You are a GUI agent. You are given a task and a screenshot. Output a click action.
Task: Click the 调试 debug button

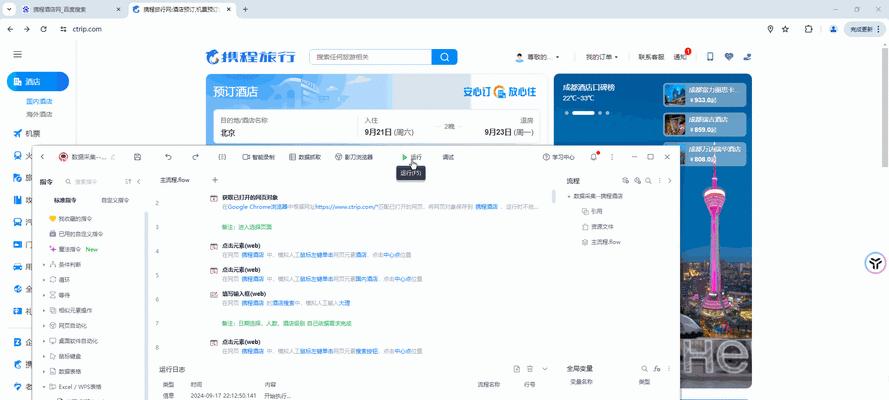point(448,157)
